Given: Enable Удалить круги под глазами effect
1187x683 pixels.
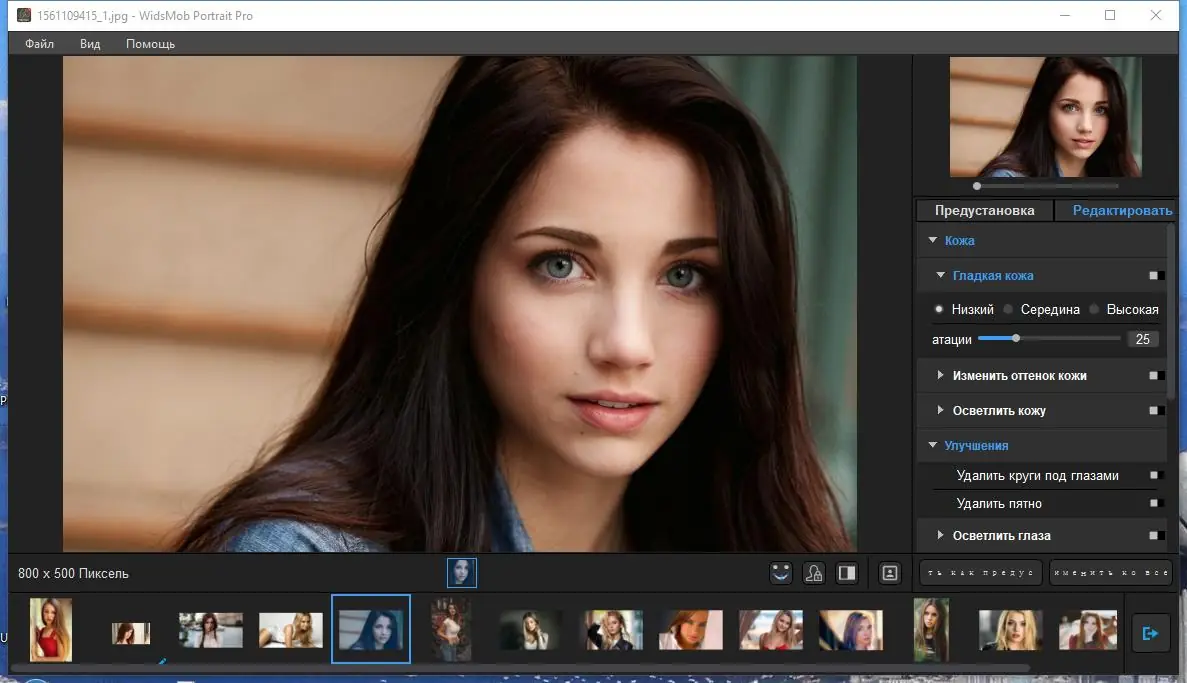Looking at the screenshot, I should (x=1155, y=475).
